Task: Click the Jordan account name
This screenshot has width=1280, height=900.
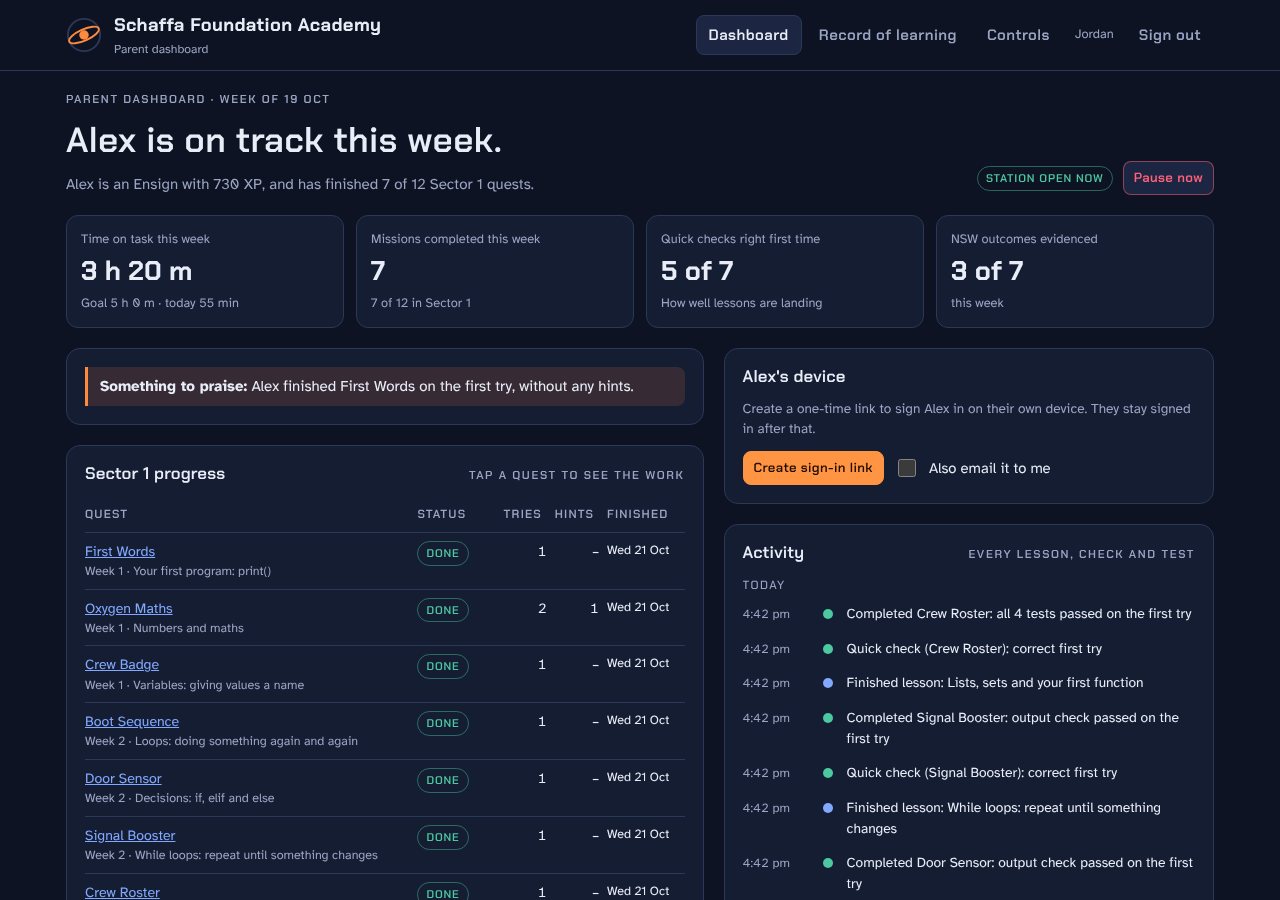Action: 1094,34
